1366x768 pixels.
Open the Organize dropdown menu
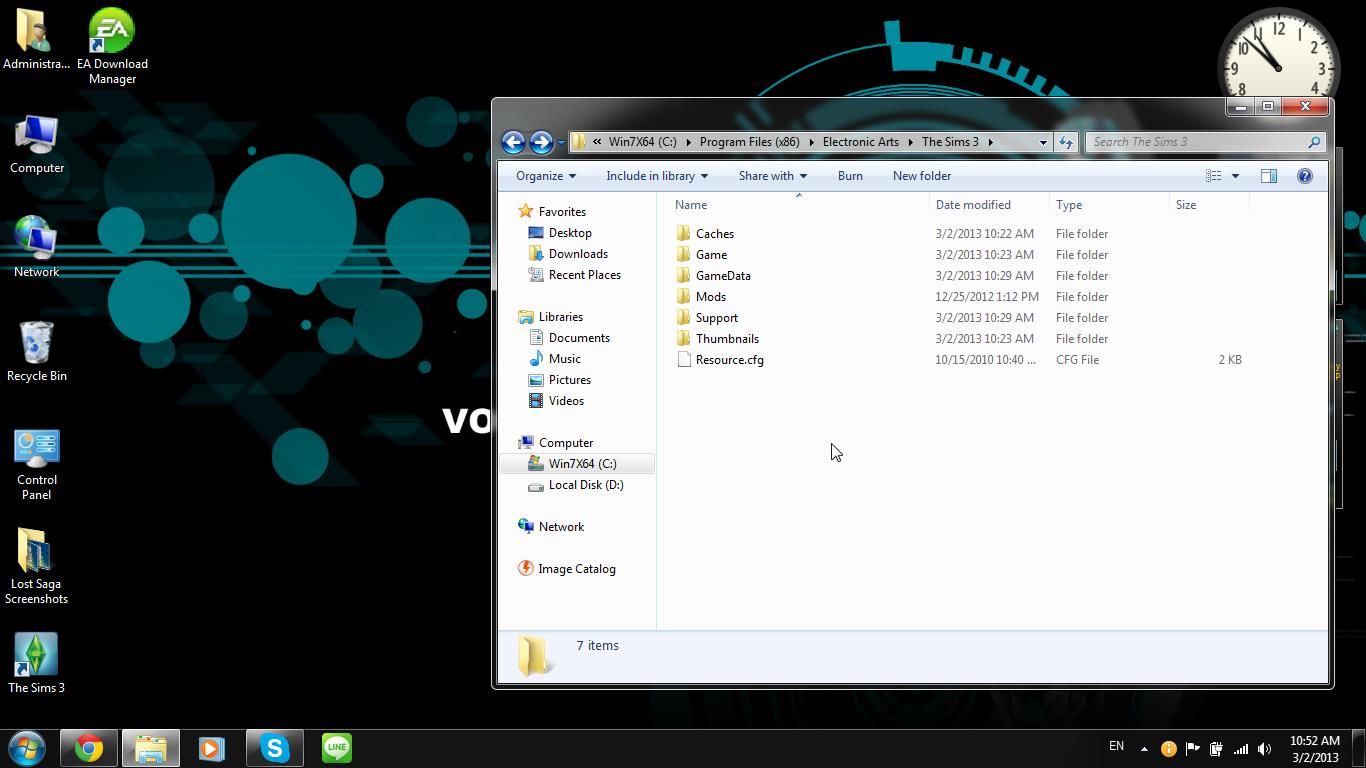click(x=546, y=176)
